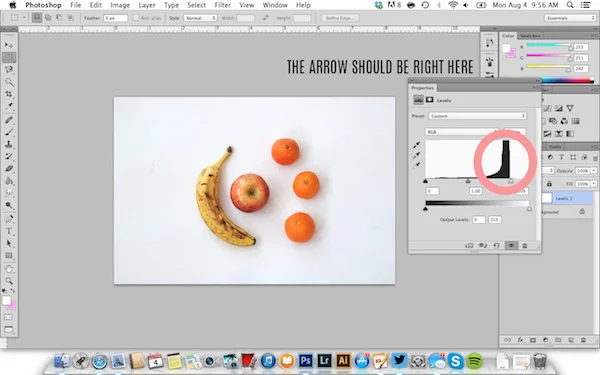
Task: Select the Hand tool
Action: point(8,269)
